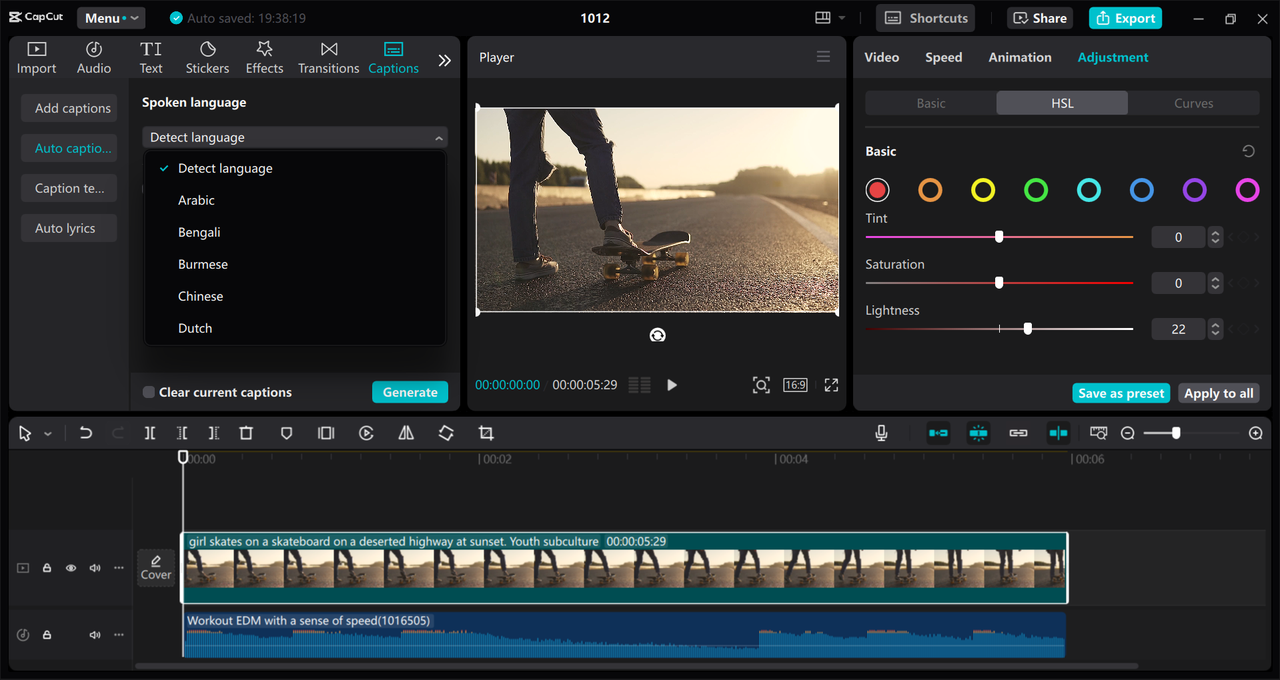Start voiceover recording with microphone icon
Viewport: 1280px width, 680px height.
pos(881,433)
